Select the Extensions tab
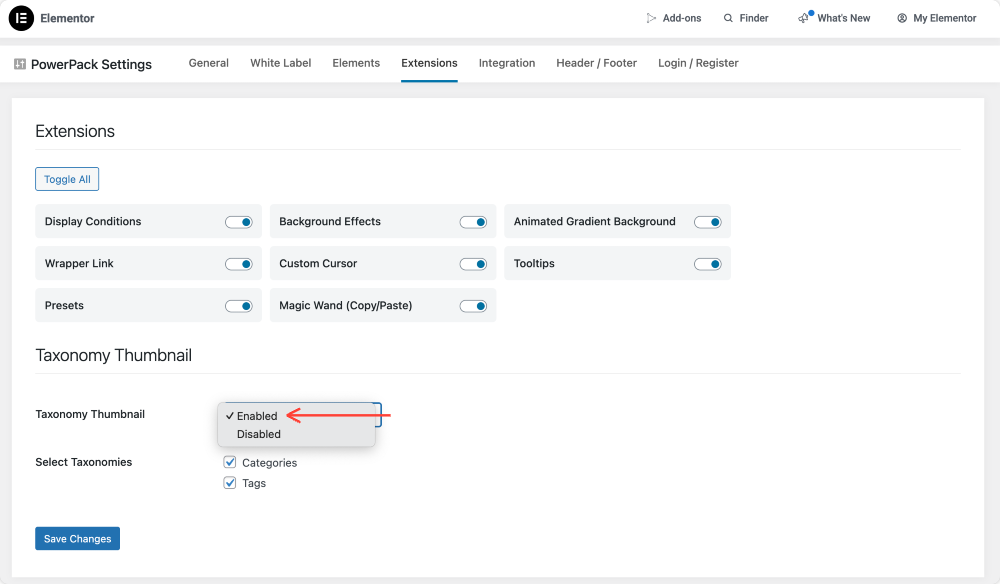This screenshot has height=584, width=1000. (x=429, y=63)
